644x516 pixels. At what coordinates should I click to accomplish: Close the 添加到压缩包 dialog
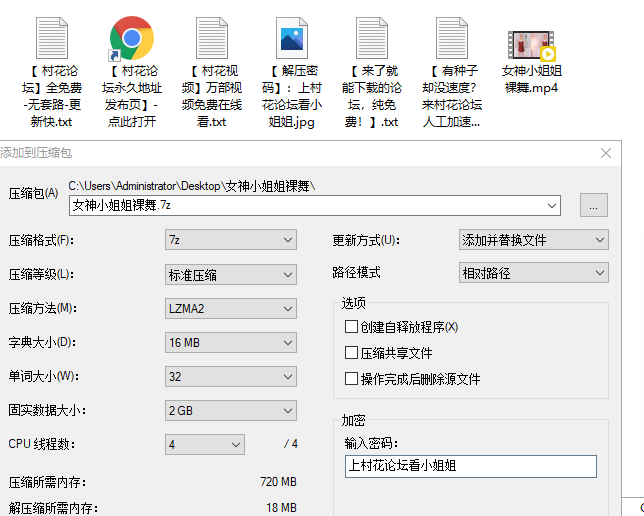pos(605,153)
